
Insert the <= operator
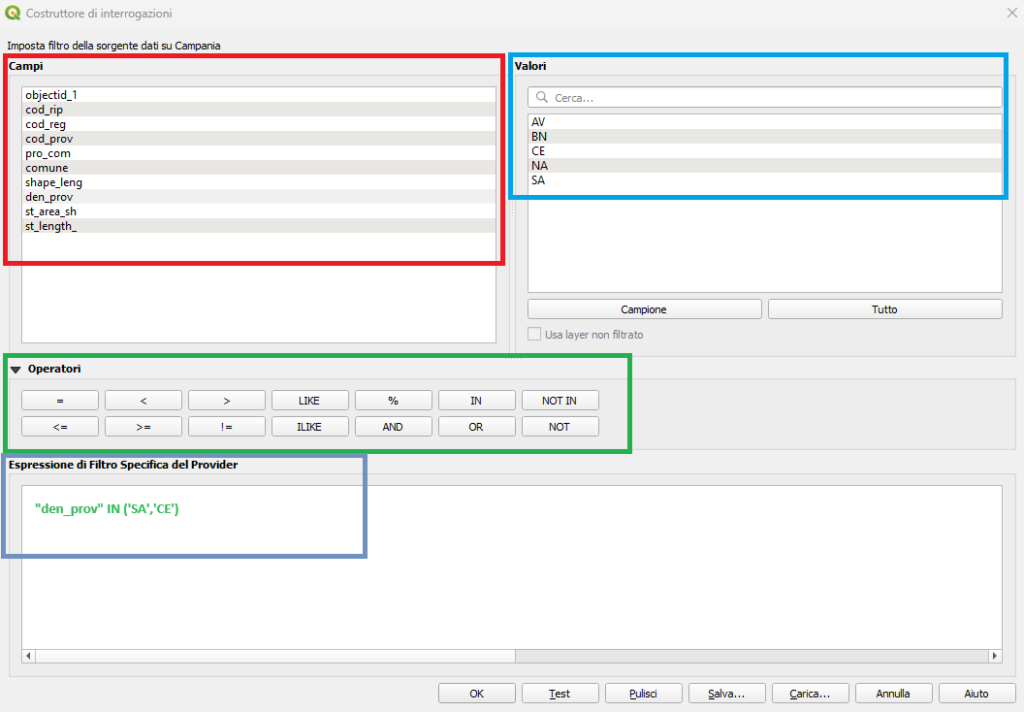[60, 427]
